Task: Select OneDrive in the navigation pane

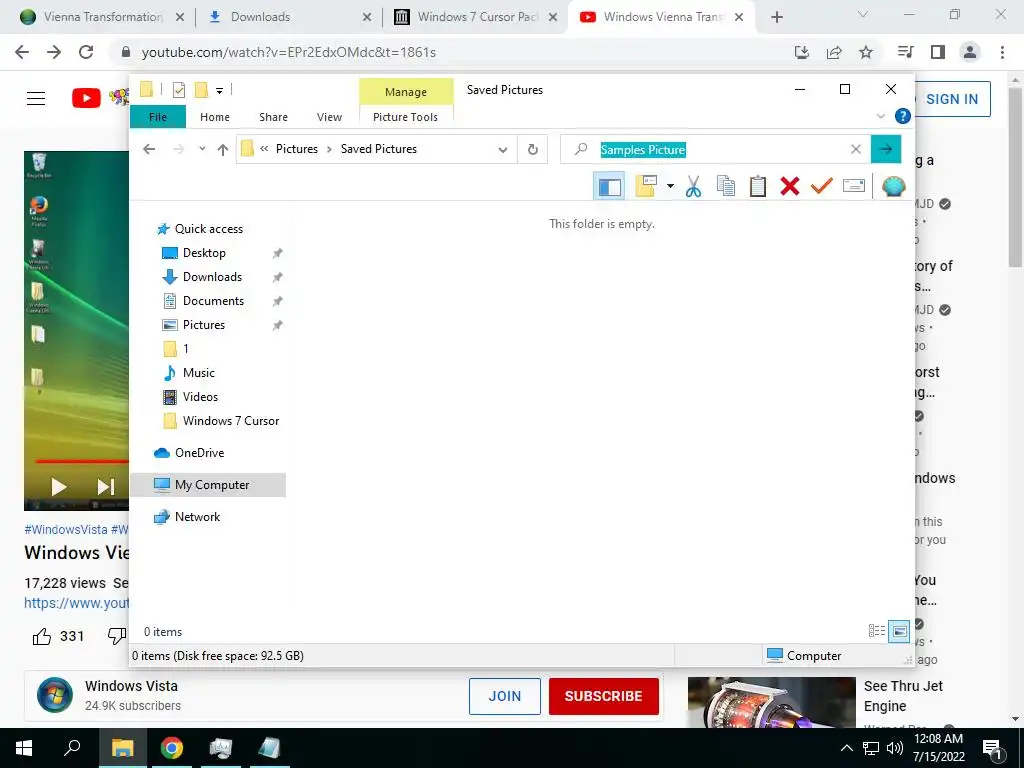Action: [x=199, y=453]
